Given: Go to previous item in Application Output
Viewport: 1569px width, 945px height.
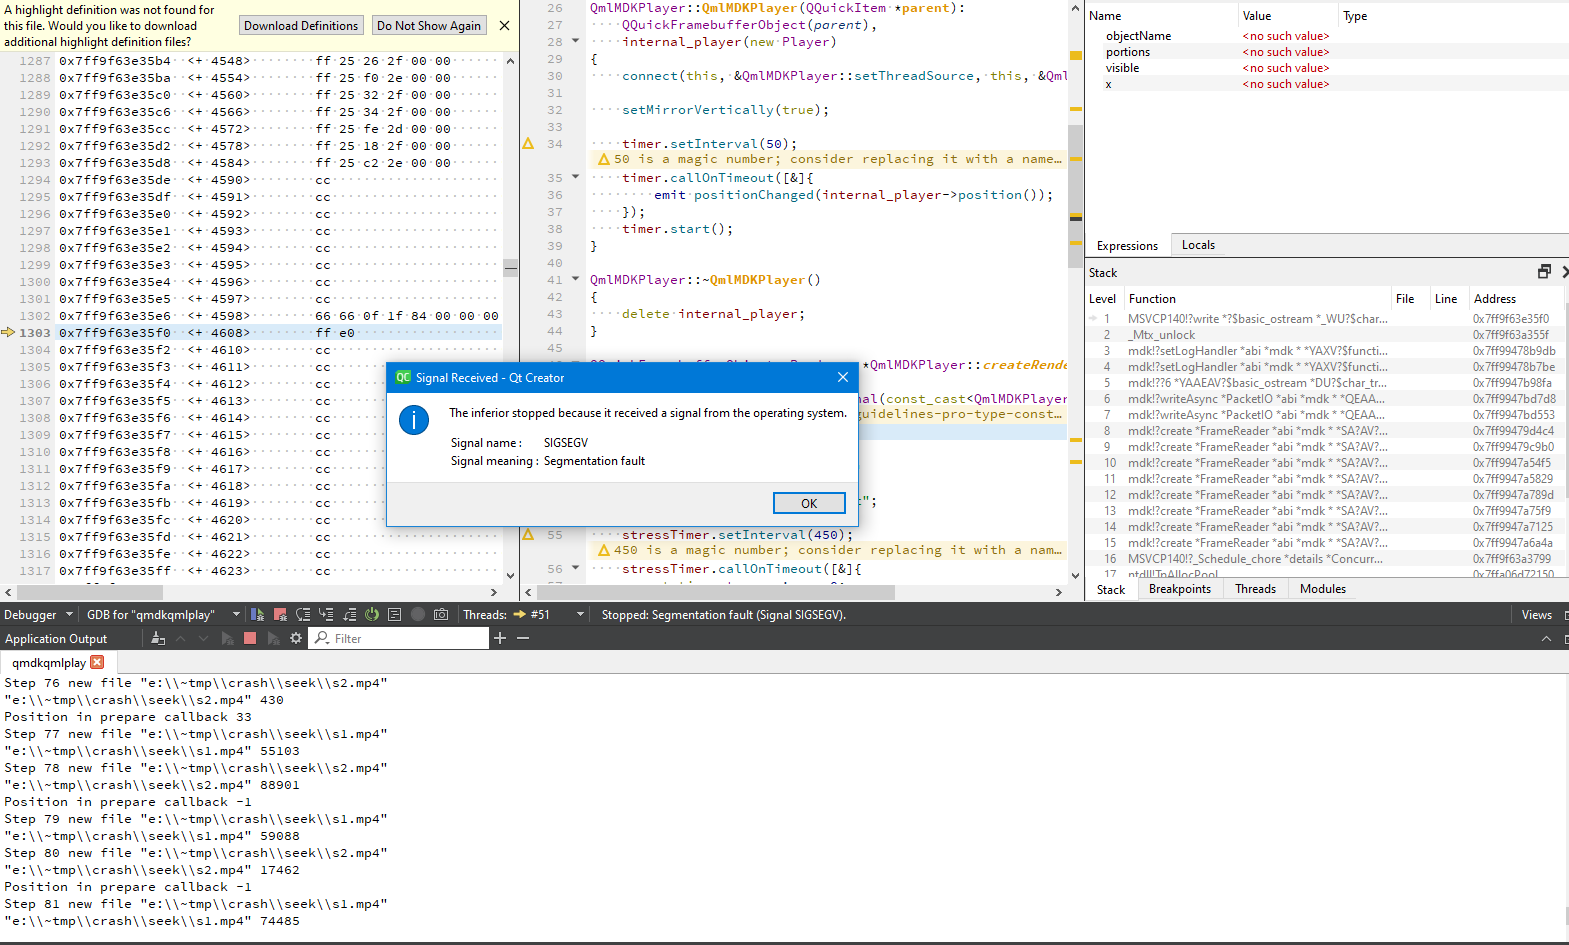Looking at the screenshot, I should [x=180, y=638].
